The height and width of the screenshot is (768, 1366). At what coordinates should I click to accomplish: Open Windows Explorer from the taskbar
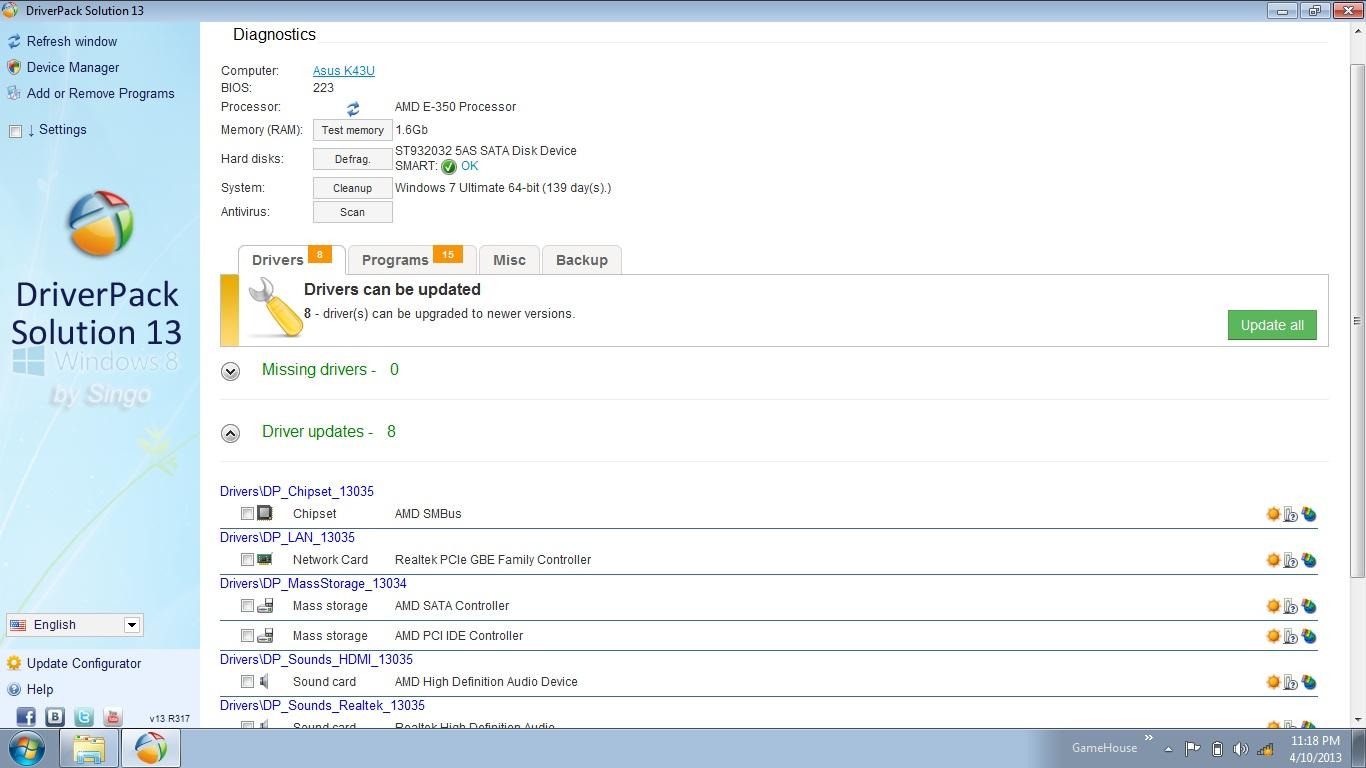(x=88, y=748)
